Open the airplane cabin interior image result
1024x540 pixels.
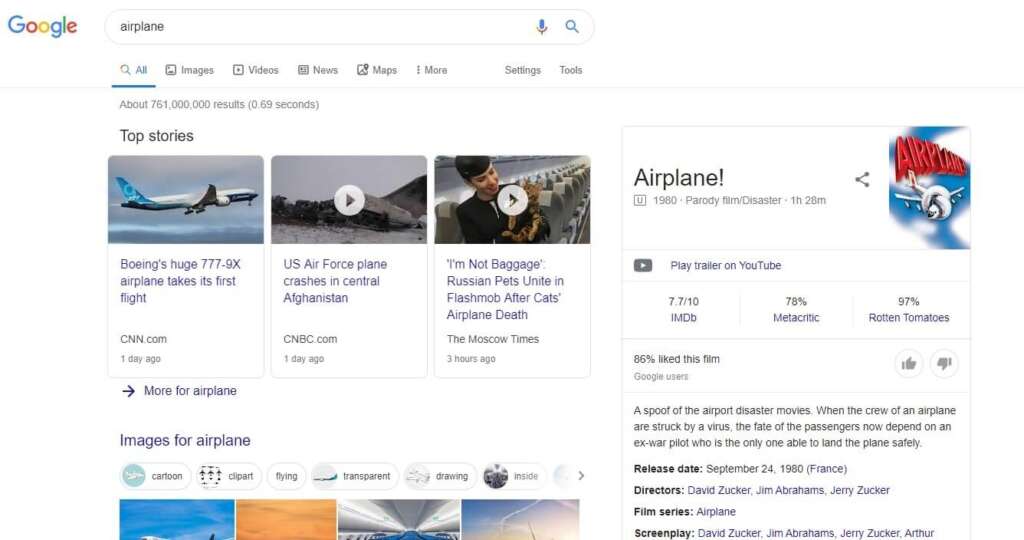tap(399, 520)
